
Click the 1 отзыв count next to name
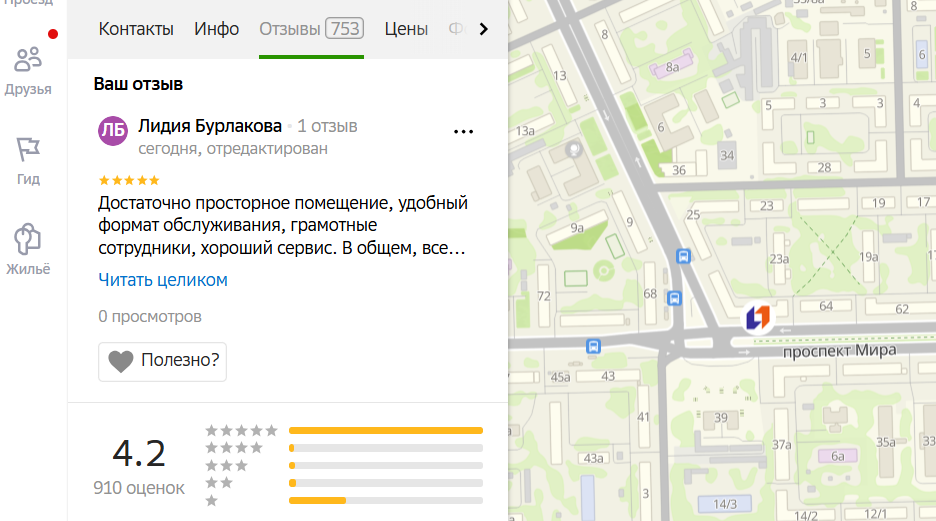click(327, 127)
